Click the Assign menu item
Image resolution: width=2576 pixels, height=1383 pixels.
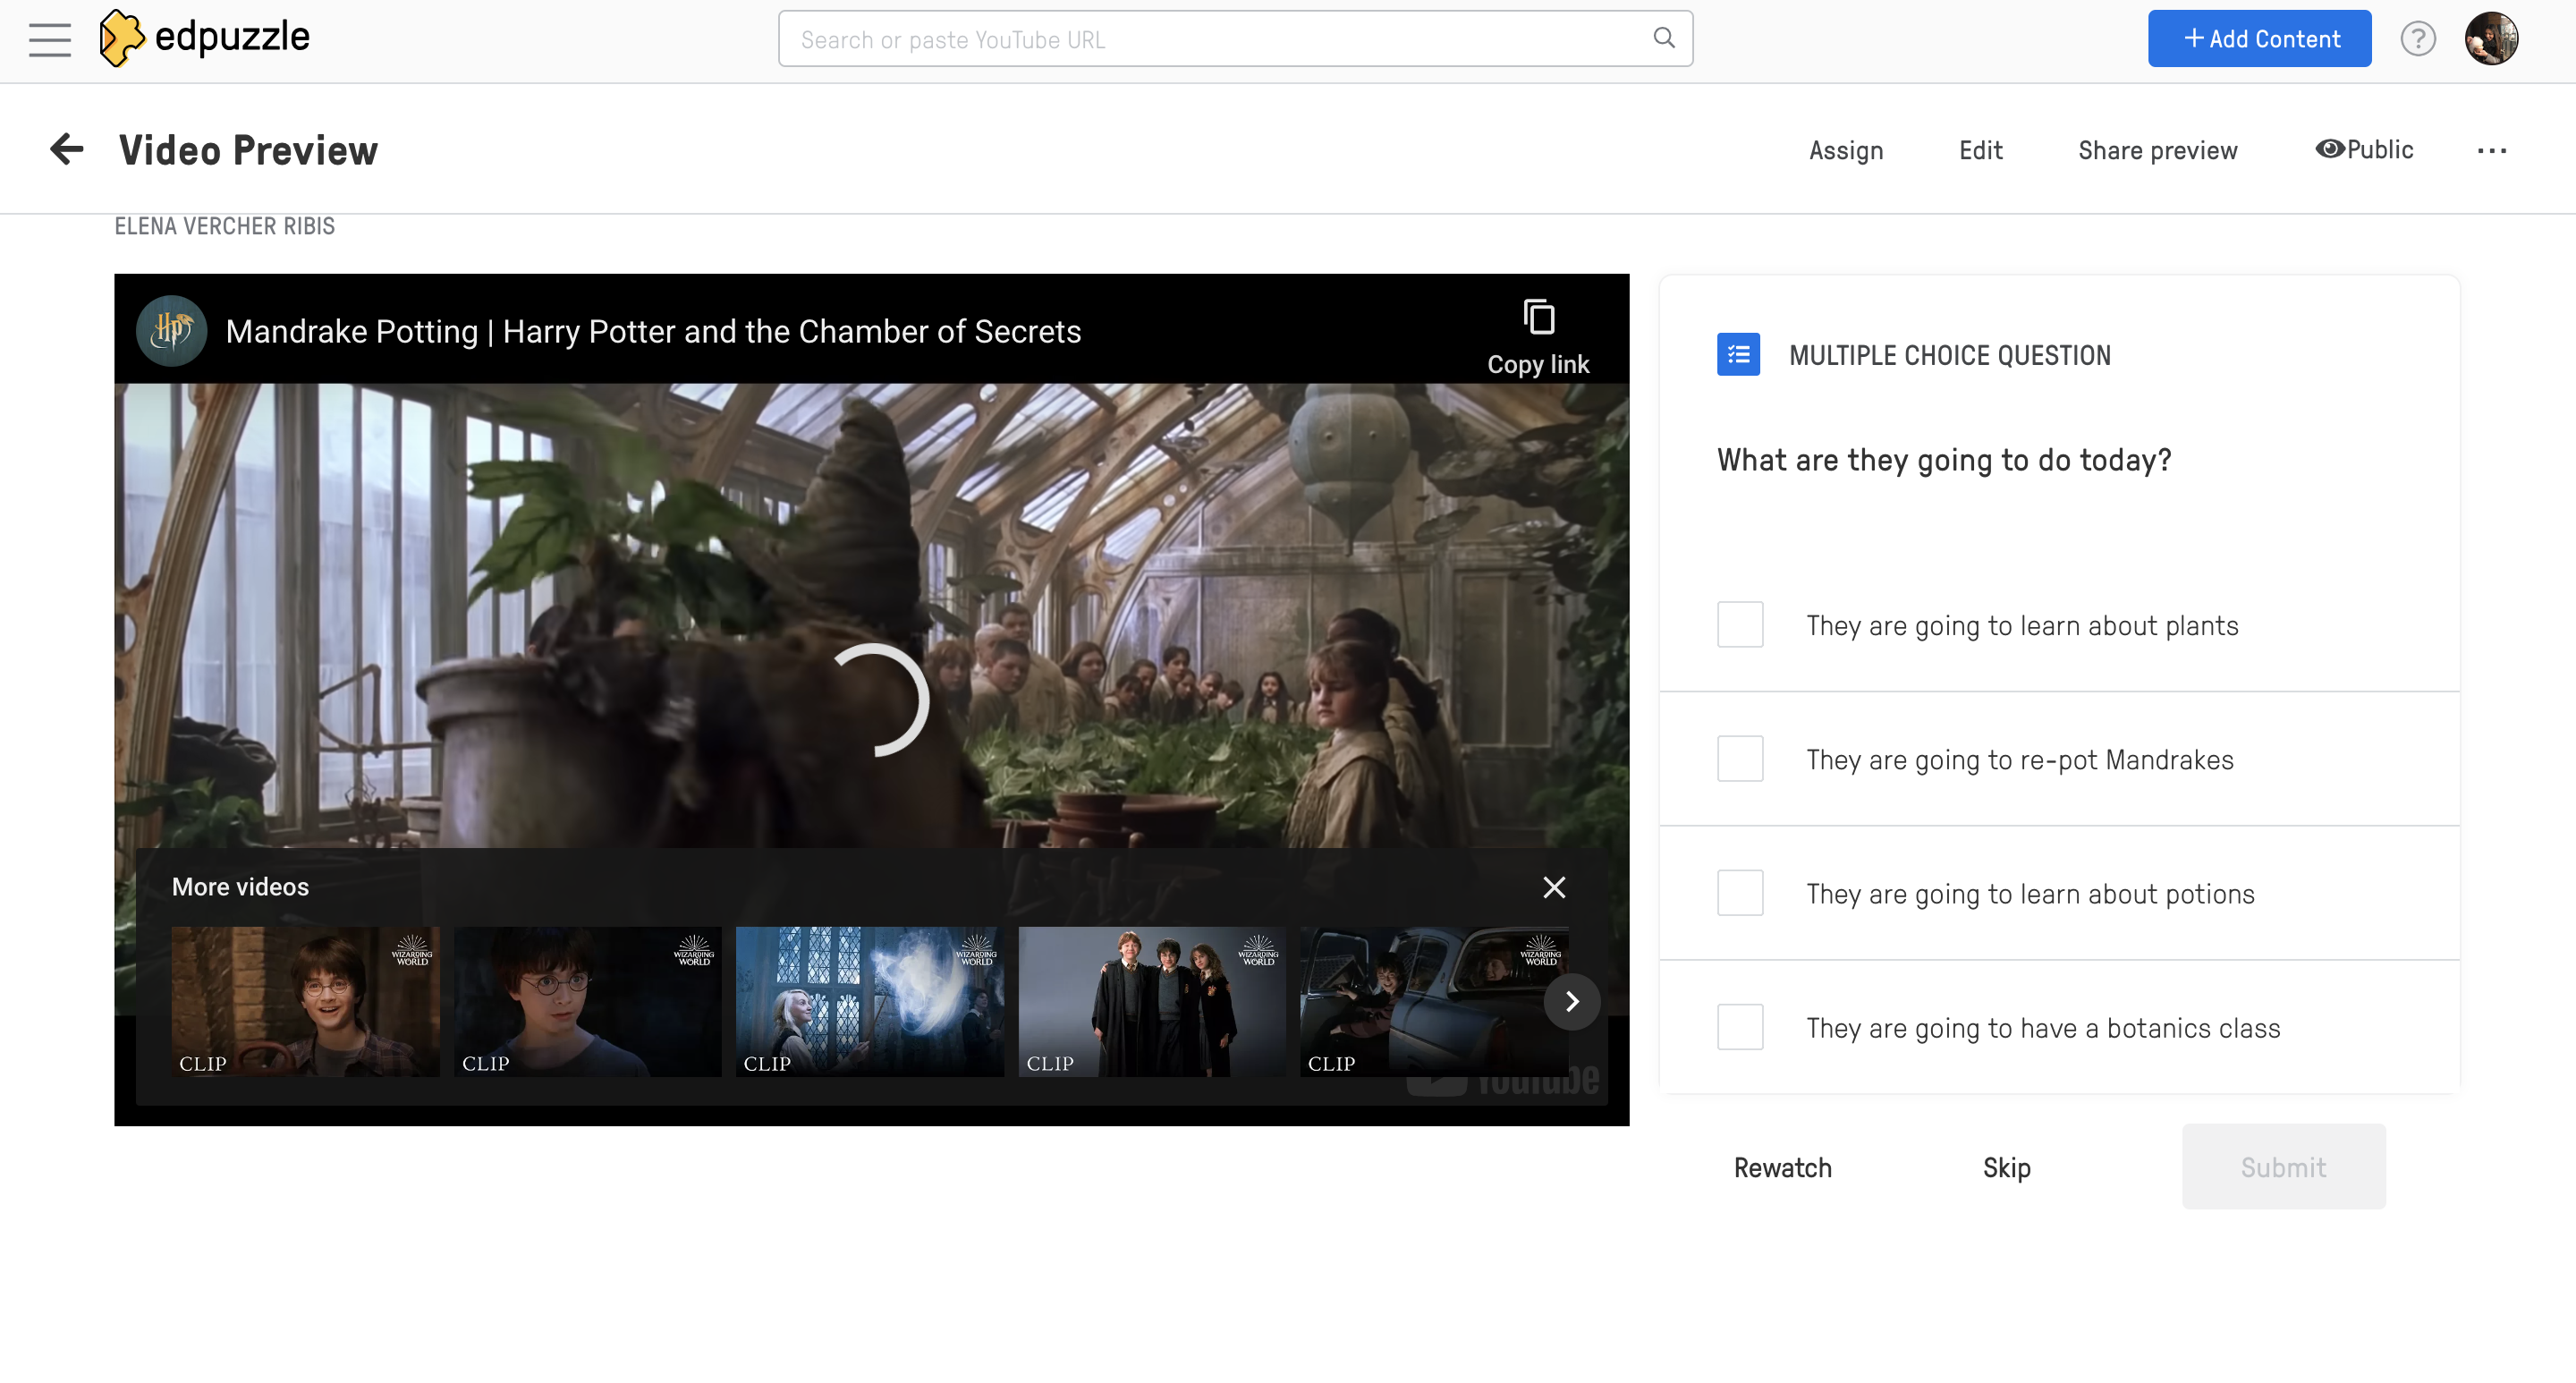coord(1845,150)
